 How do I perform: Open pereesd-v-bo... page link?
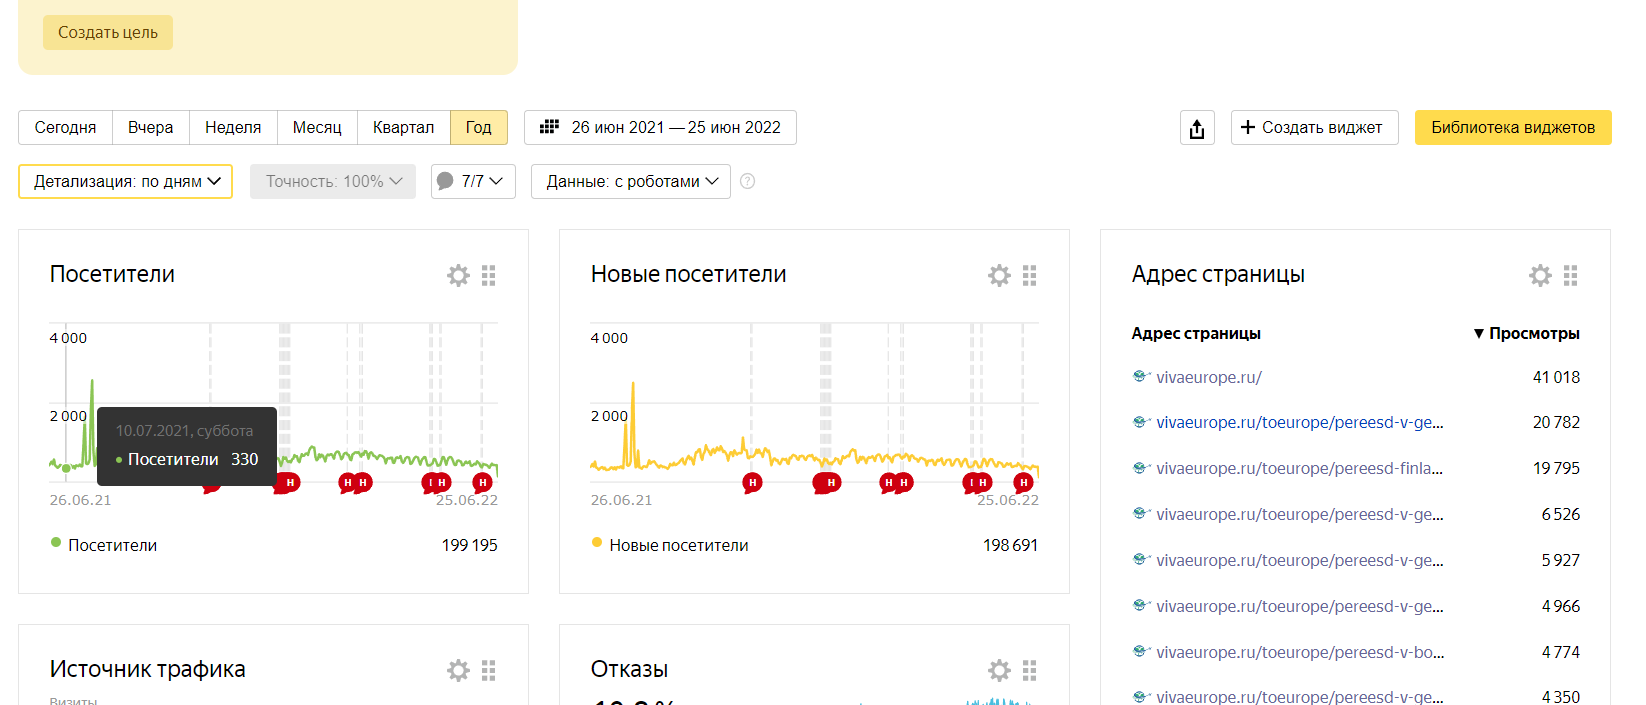tap(1299, 652)
